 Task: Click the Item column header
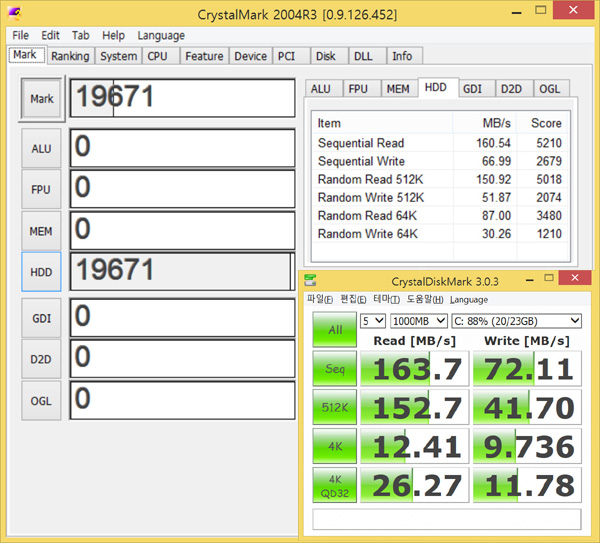(x=382, y=123)
